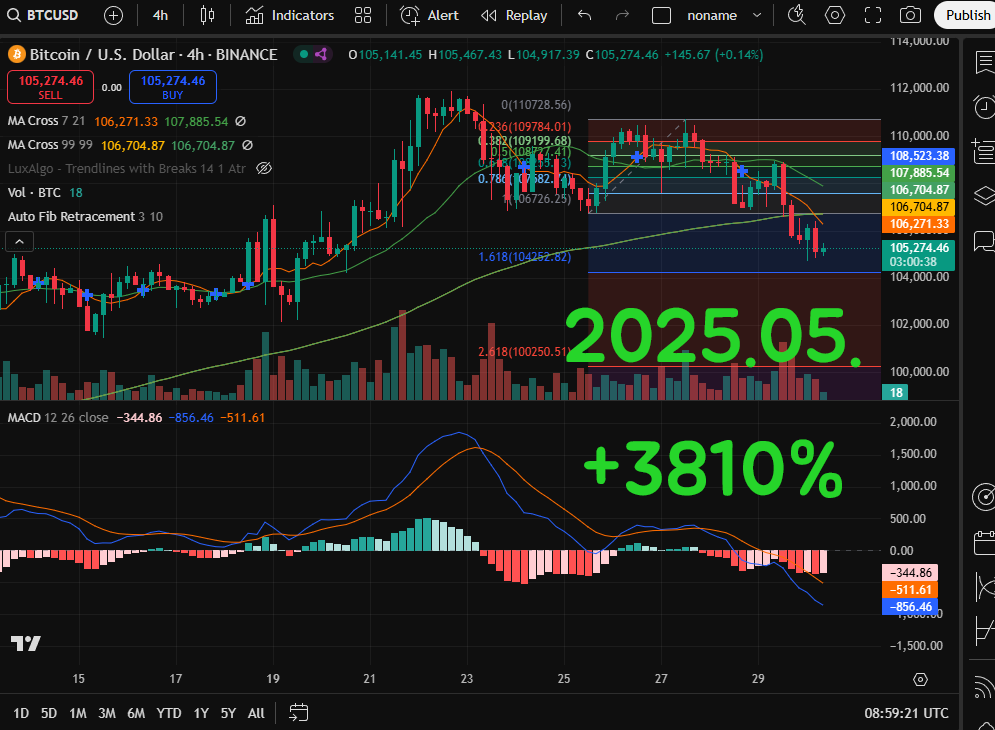
Task: Select the 1M date range
Action: pyautogui.click(x=78, y=713)
